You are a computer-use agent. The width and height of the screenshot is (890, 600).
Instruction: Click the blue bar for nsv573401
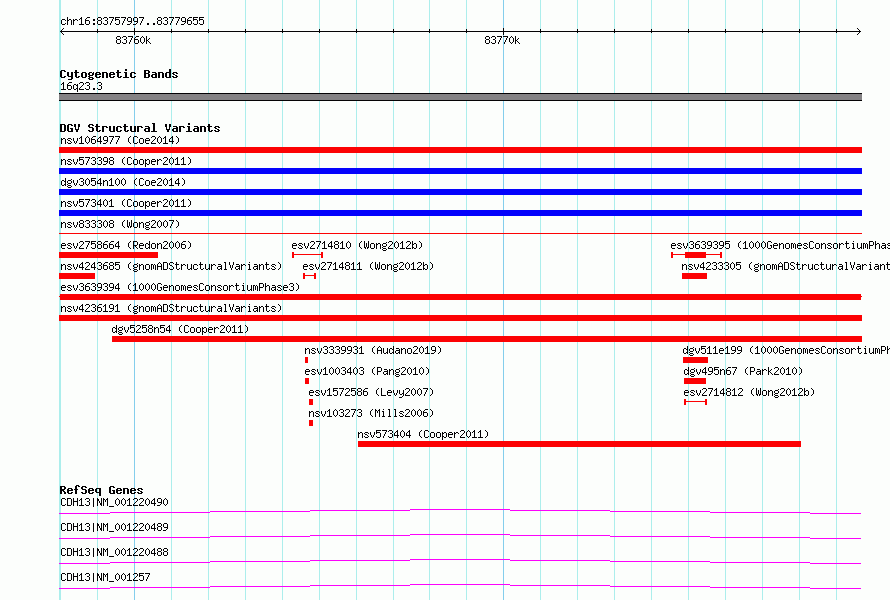460,213
